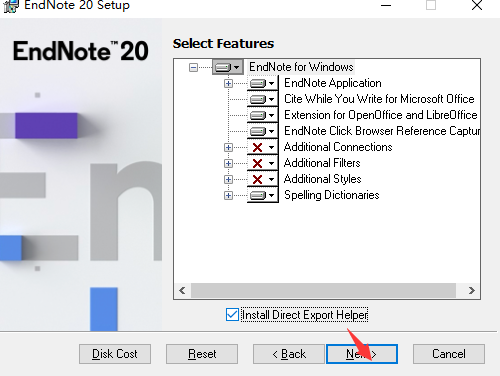Select the Additional Styles tree label
Image resolution: width=500 pixels, height=376 pixels.
322,179
